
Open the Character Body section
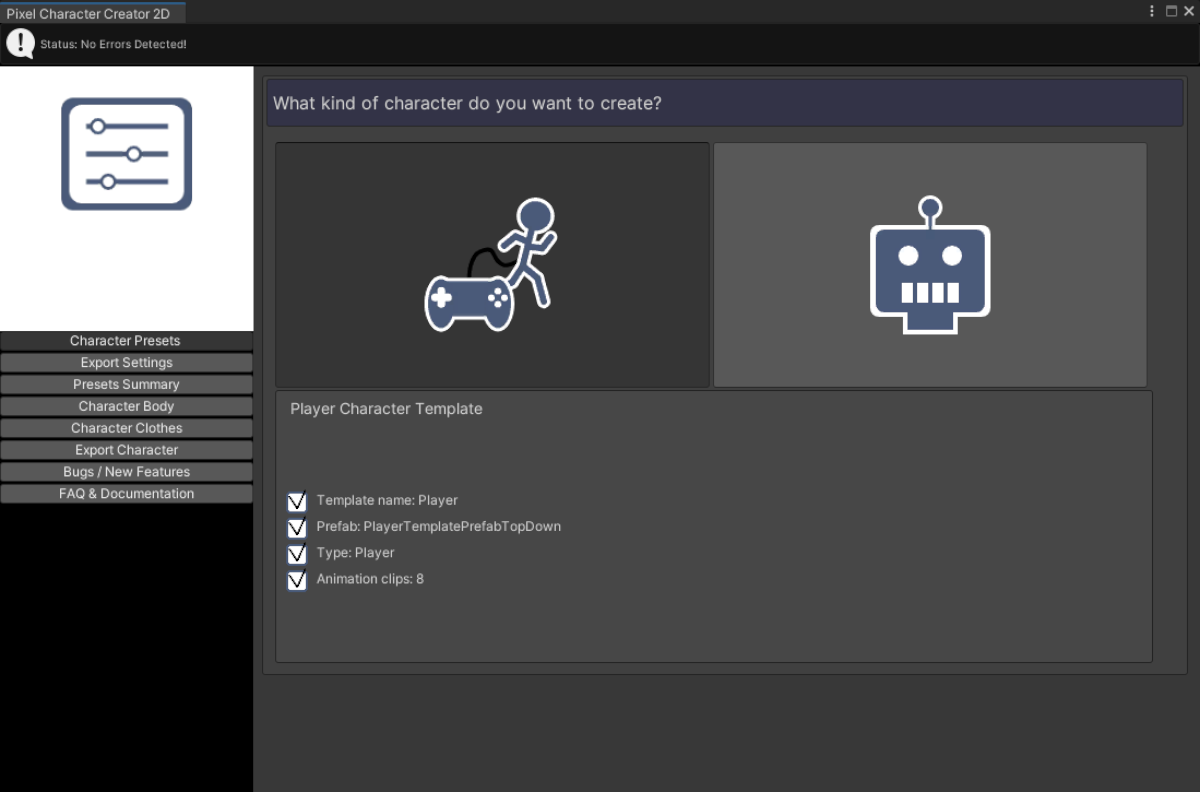click(126, 407)
